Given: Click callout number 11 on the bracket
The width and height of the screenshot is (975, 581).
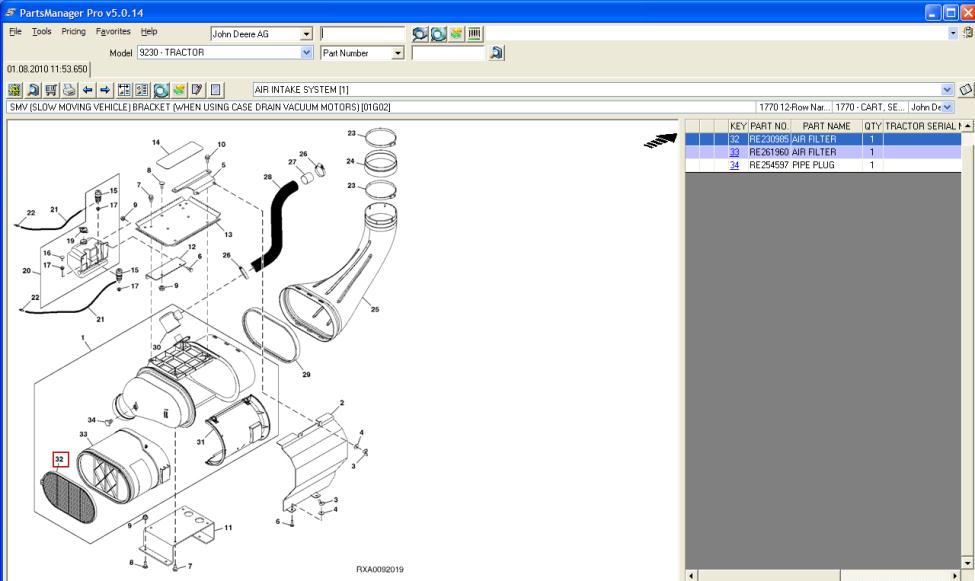Looking at the screenshot, I should tap(228, 528).
